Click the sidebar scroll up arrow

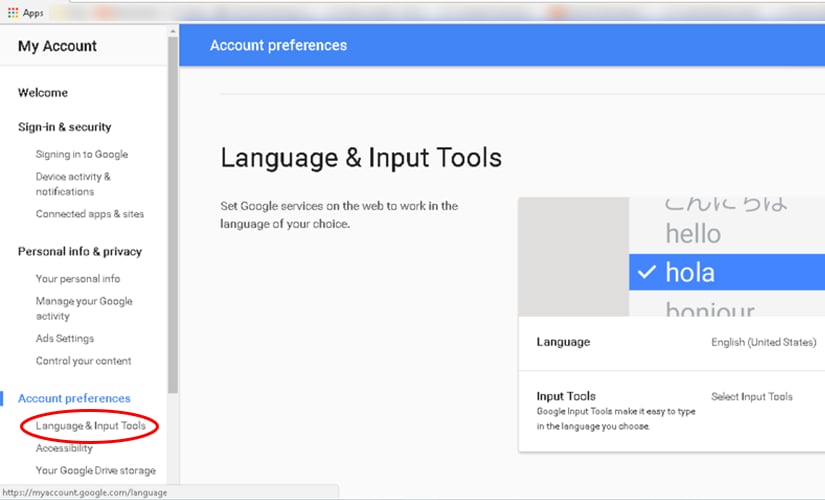click(x=173, y=32)
